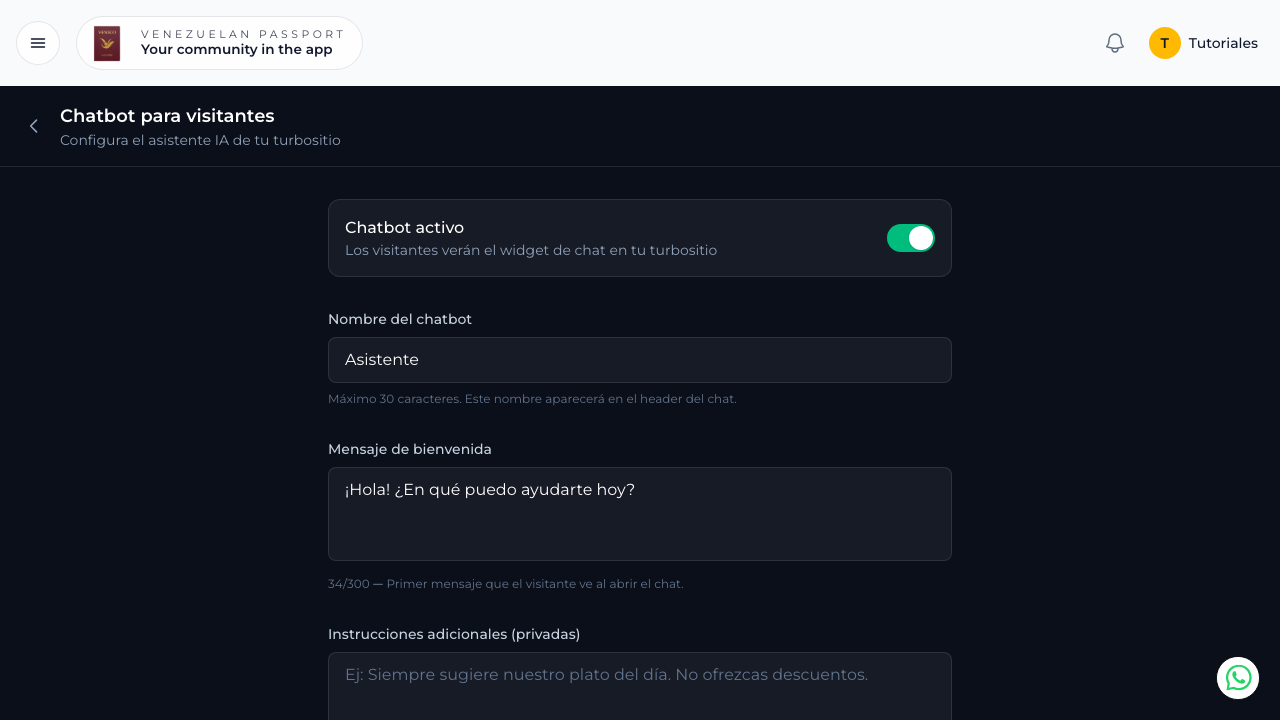Edit the Mensaje de bienvenida textarea
This screenshot has width=1280, height=720.
[640, 514]
